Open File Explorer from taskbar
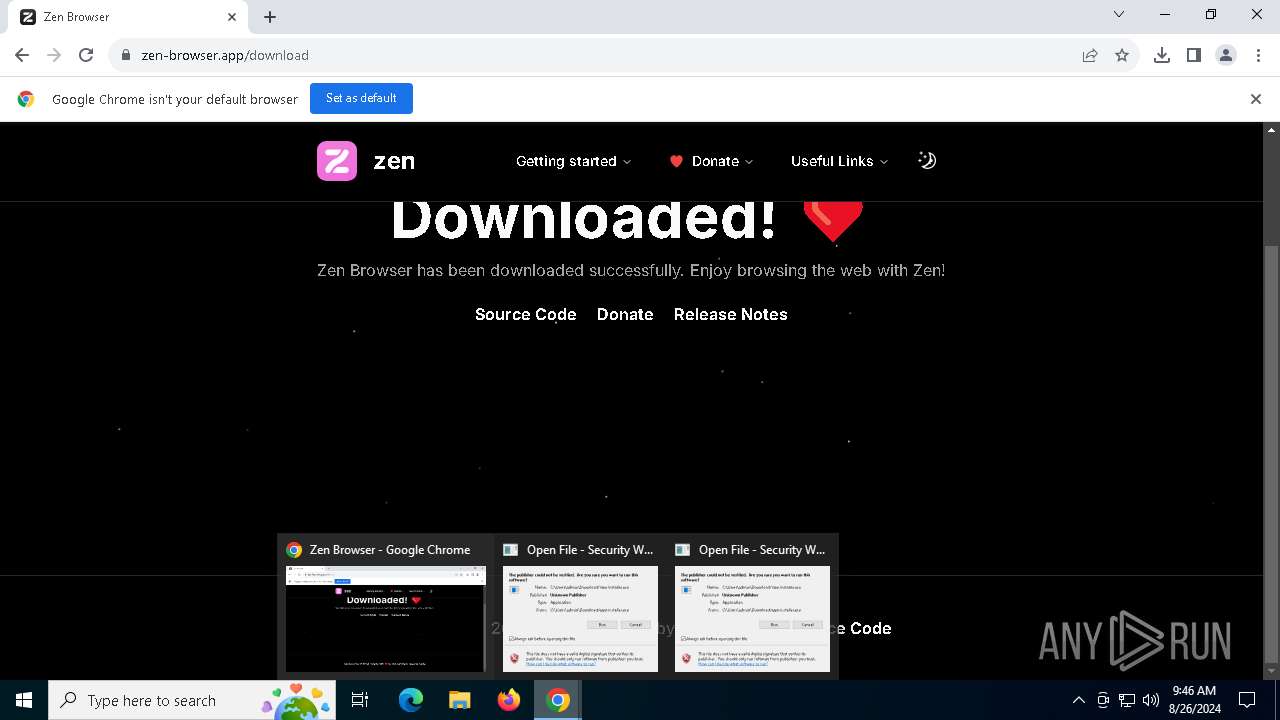Viewport: 1280px width, 720px height. pyautogui.click(x=459, y=700)
